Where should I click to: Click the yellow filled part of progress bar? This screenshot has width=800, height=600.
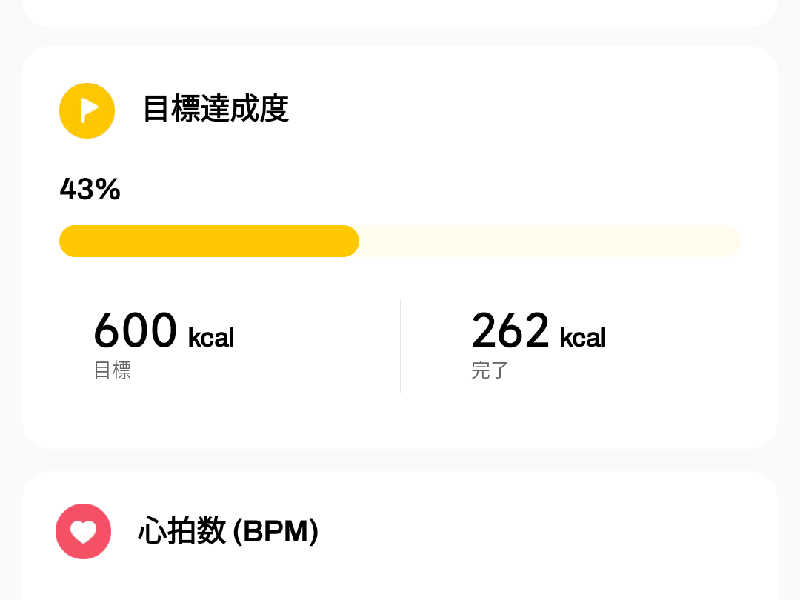[x=209, y=241]
